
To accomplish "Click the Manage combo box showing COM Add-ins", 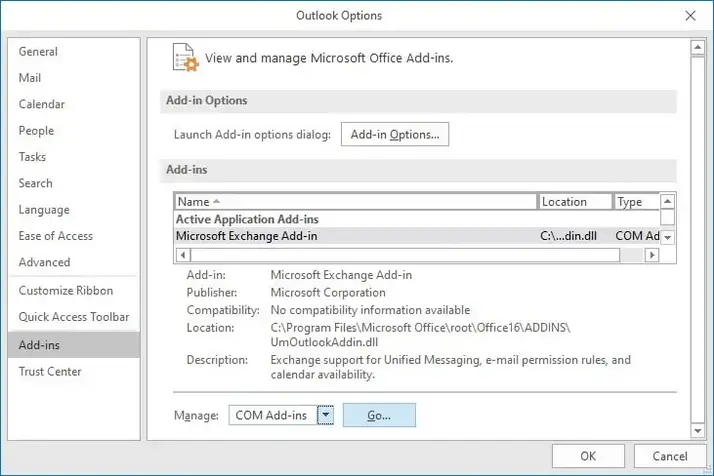I will [x=281, y=415].
